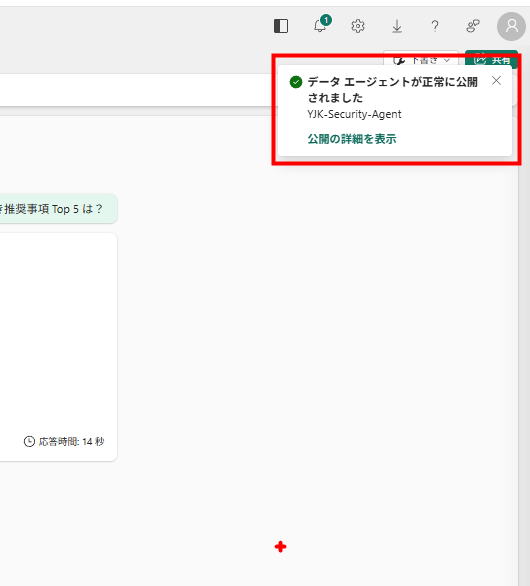
Task: Open the user account avatar
Action: tap(511, 26)
